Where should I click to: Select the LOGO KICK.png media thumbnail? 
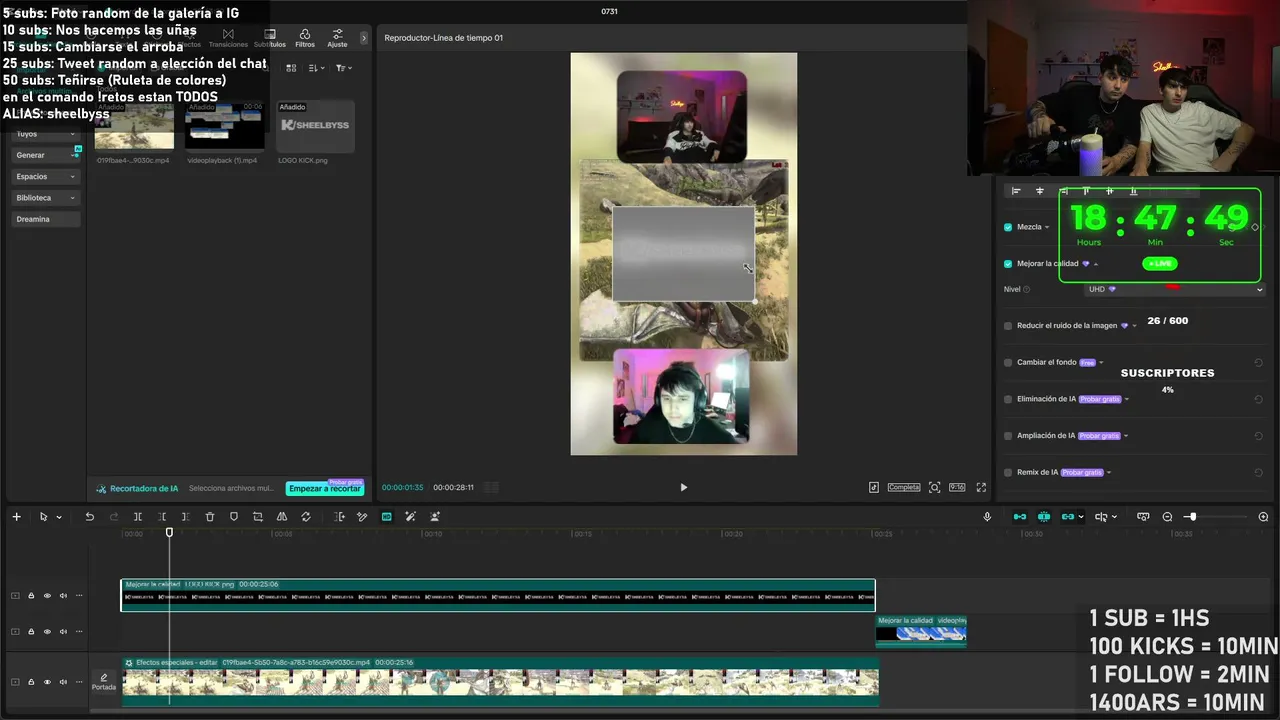point(315,125)
